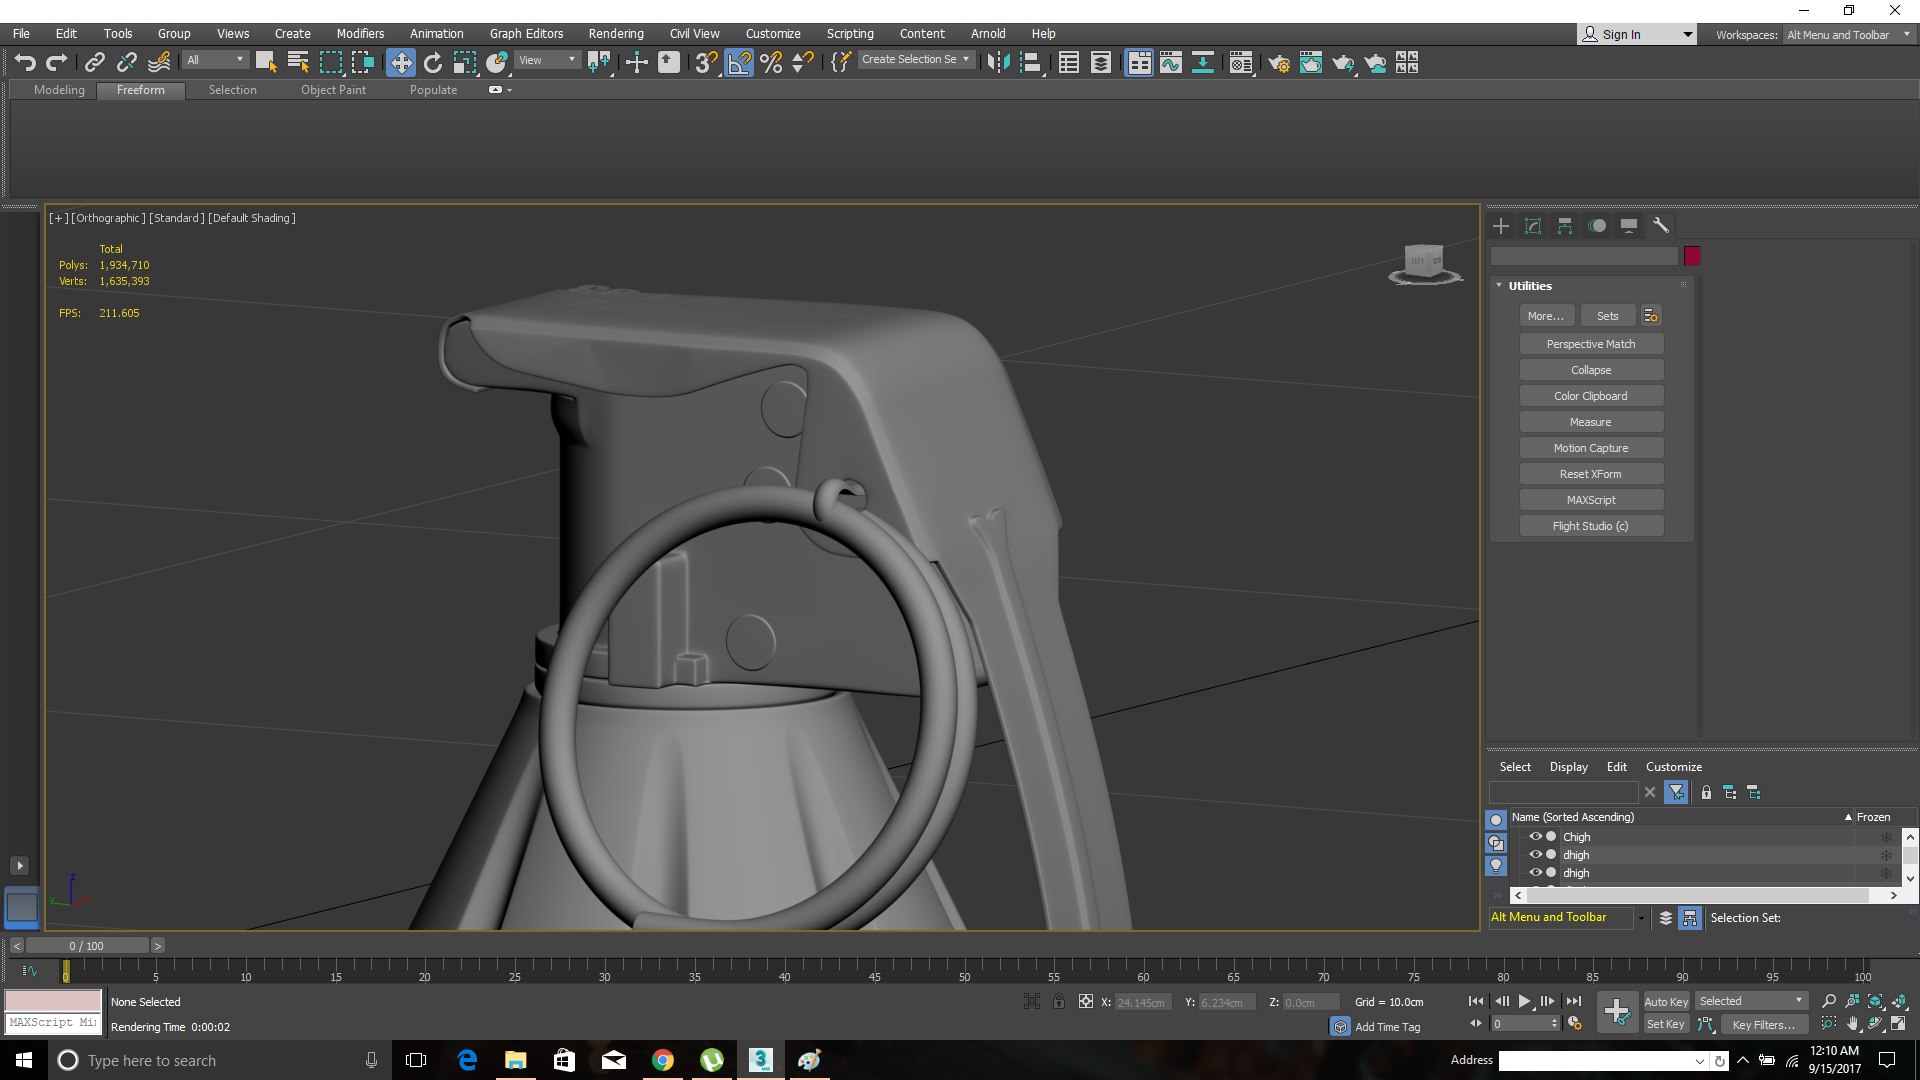The image size is (1920, 1080).
Task: Click the Select and Link tool
Action: click(x=94, y=63)
